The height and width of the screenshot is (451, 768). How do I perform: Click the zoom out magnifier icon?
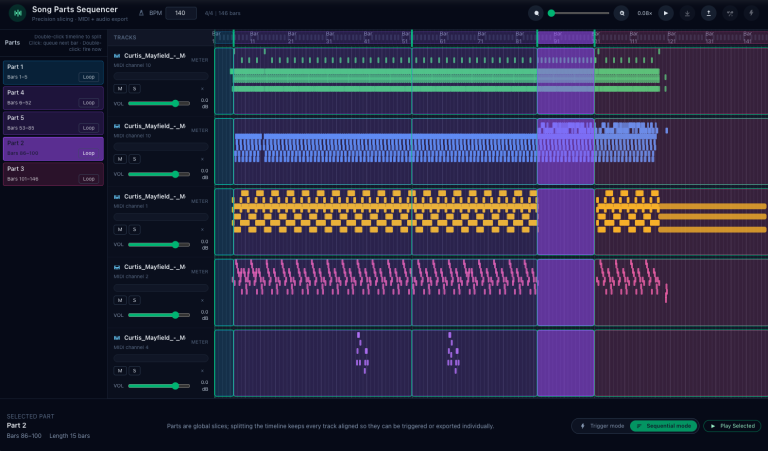pyautogui.click(x=536, y=13)
